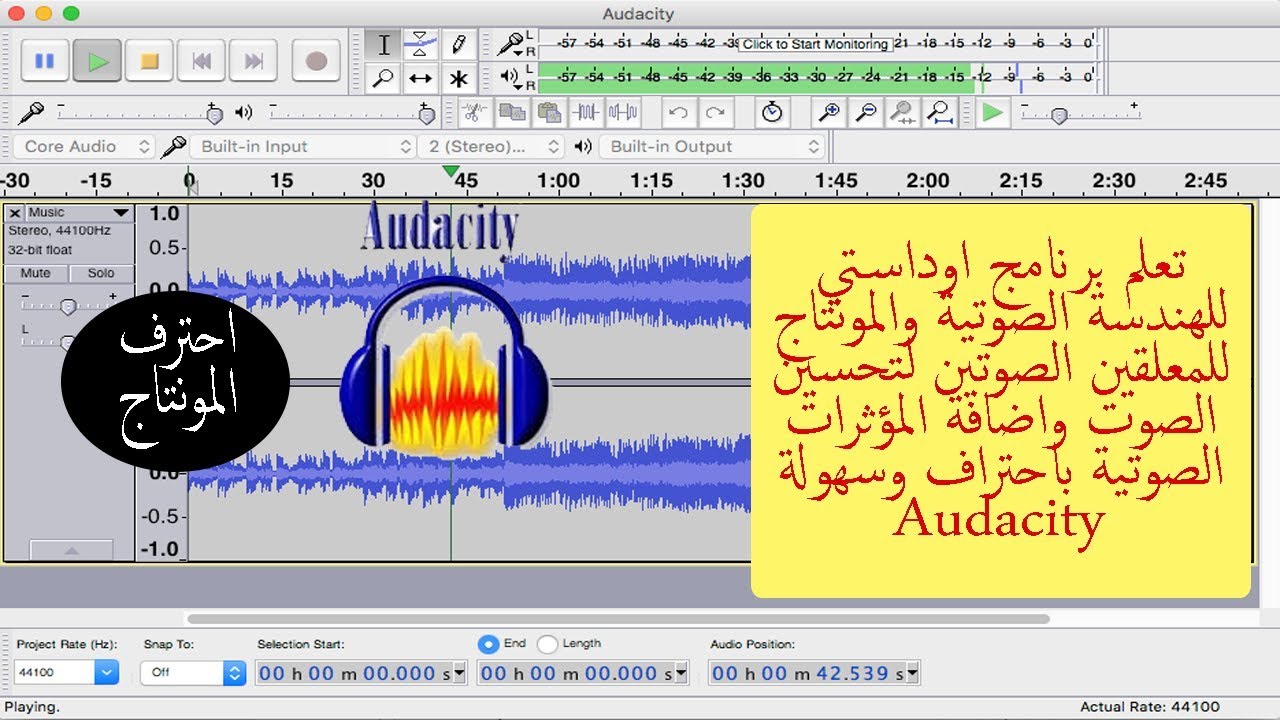Select the Multi-tool asterisk icon
The image size is (1280, 720).
click(459, 78)
